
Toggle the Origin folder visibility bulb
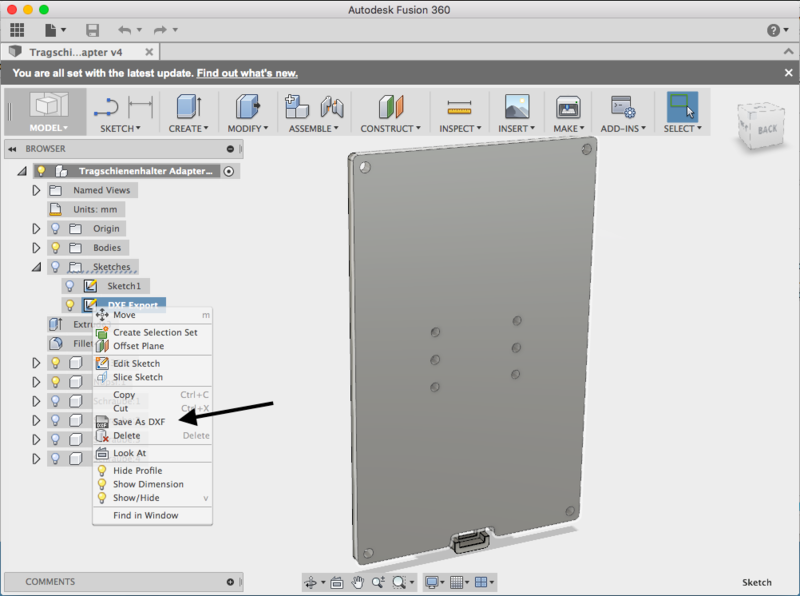56,228
